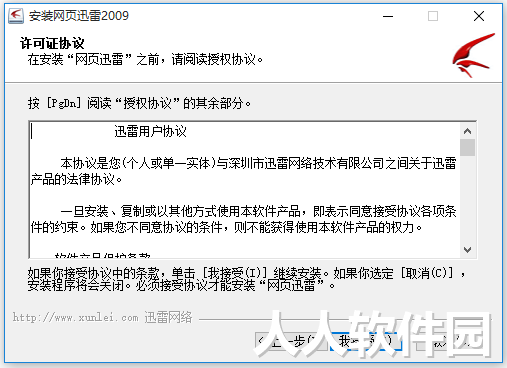Click the note starting 如果你接受协议中的条款

click(x=247, y=279)
